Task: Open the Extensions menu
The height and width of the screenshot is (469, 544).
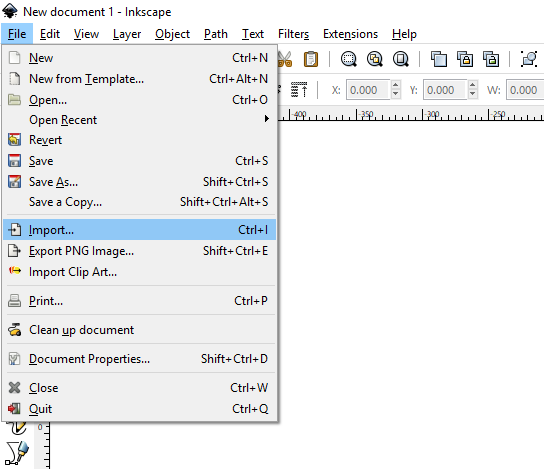Action: (x=350, y=34)
